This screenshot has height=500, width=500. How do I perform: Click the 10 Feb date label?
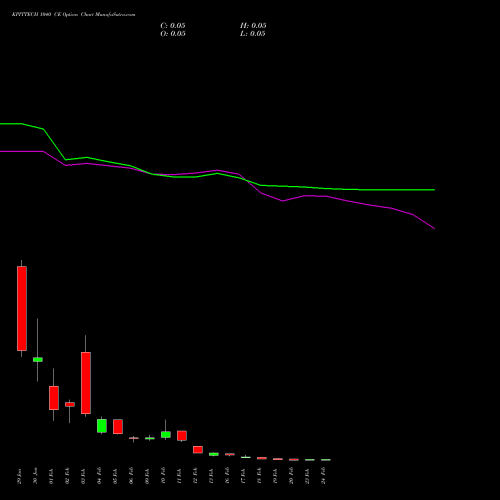tap(164, 476)
